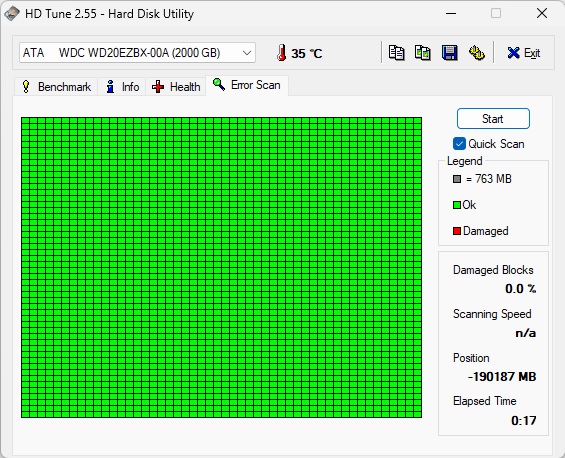
Task: Select the Error Scan tab
Action: (247, 85)
